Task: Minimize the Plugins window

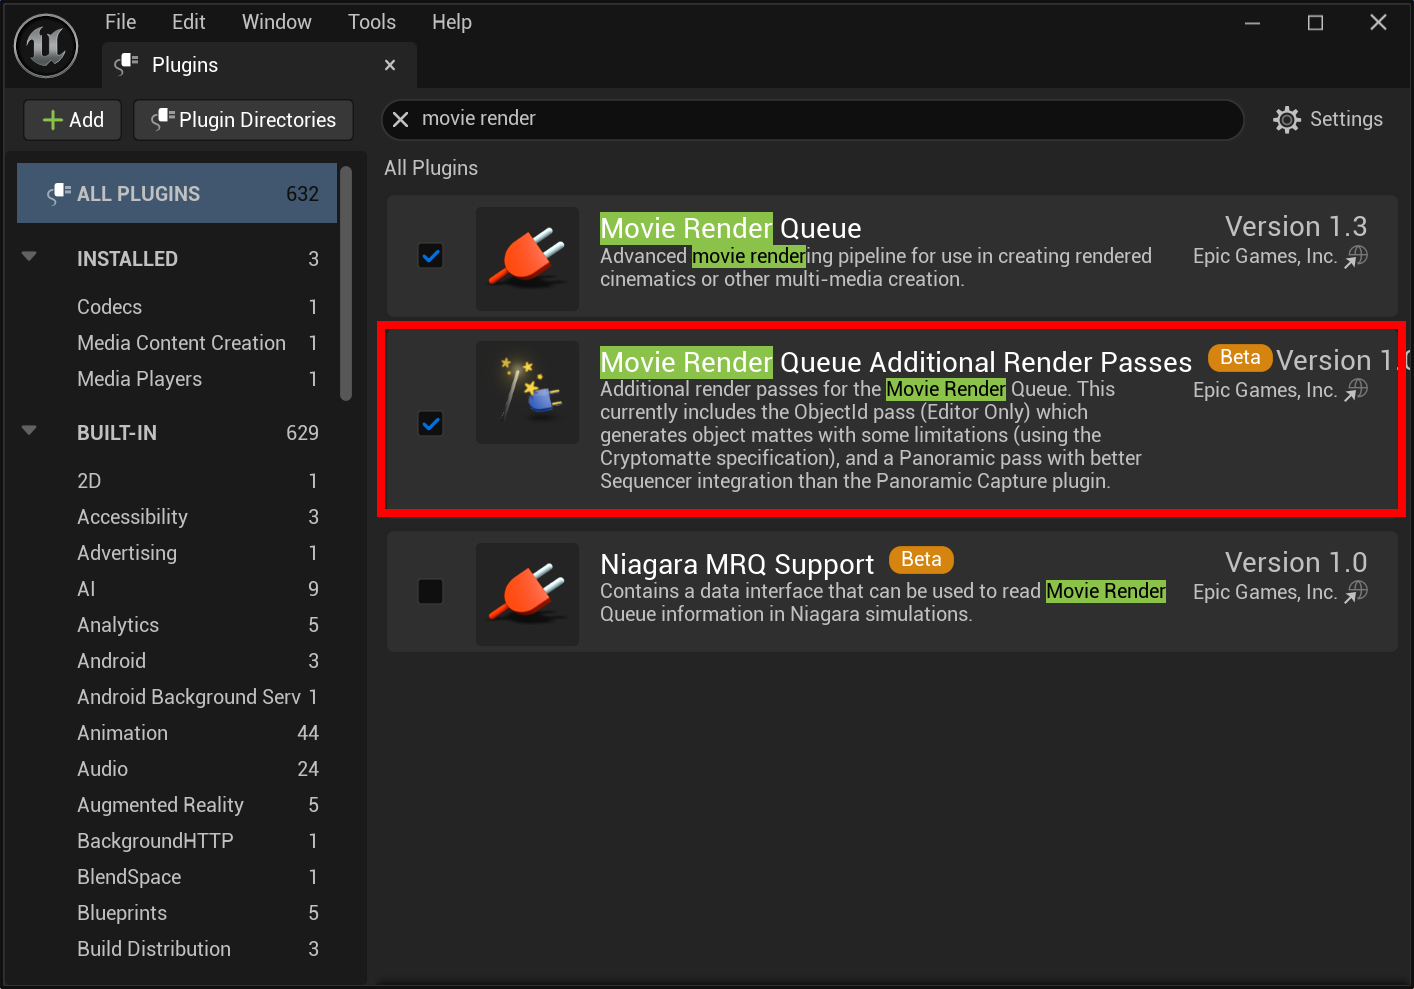Action: tap(1252, 22)
